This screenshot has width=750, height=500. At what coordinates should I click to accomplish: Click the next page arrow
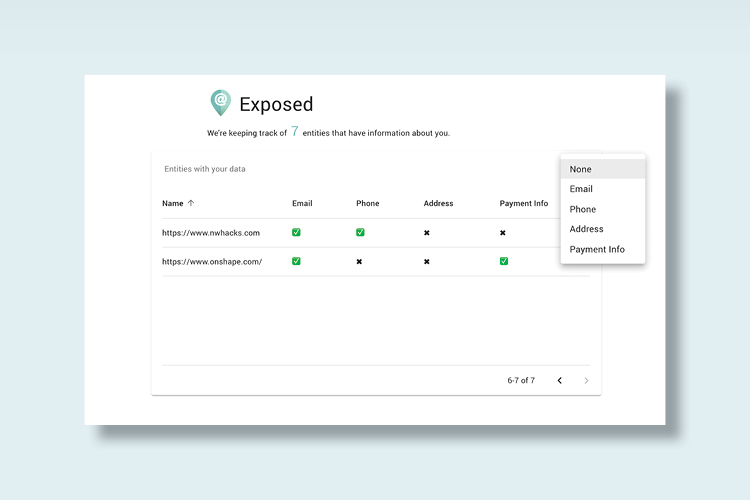586,380
